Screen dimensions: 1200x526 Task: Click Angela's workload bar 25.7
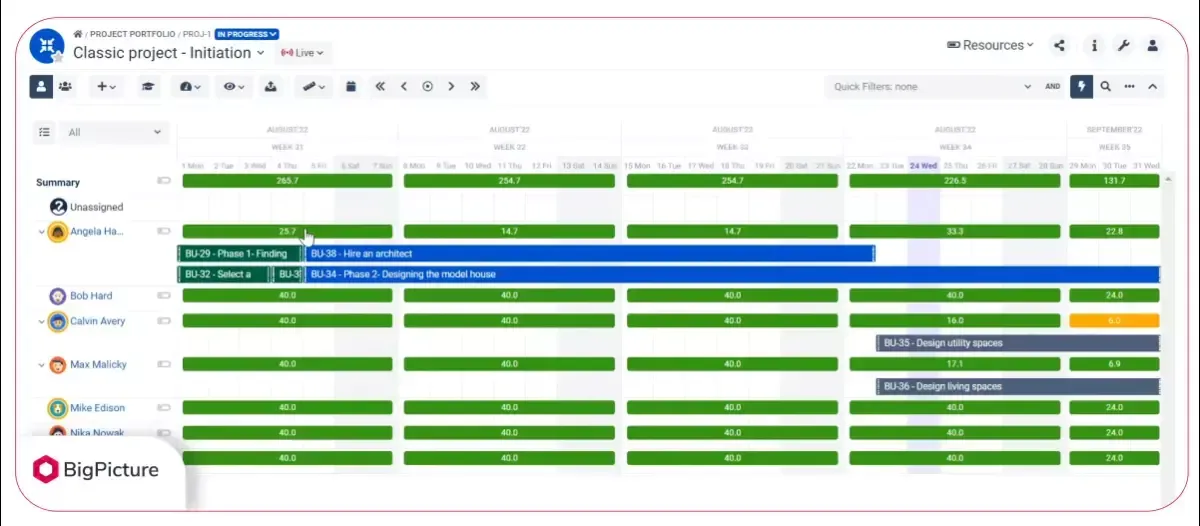(x=287, y=231)
